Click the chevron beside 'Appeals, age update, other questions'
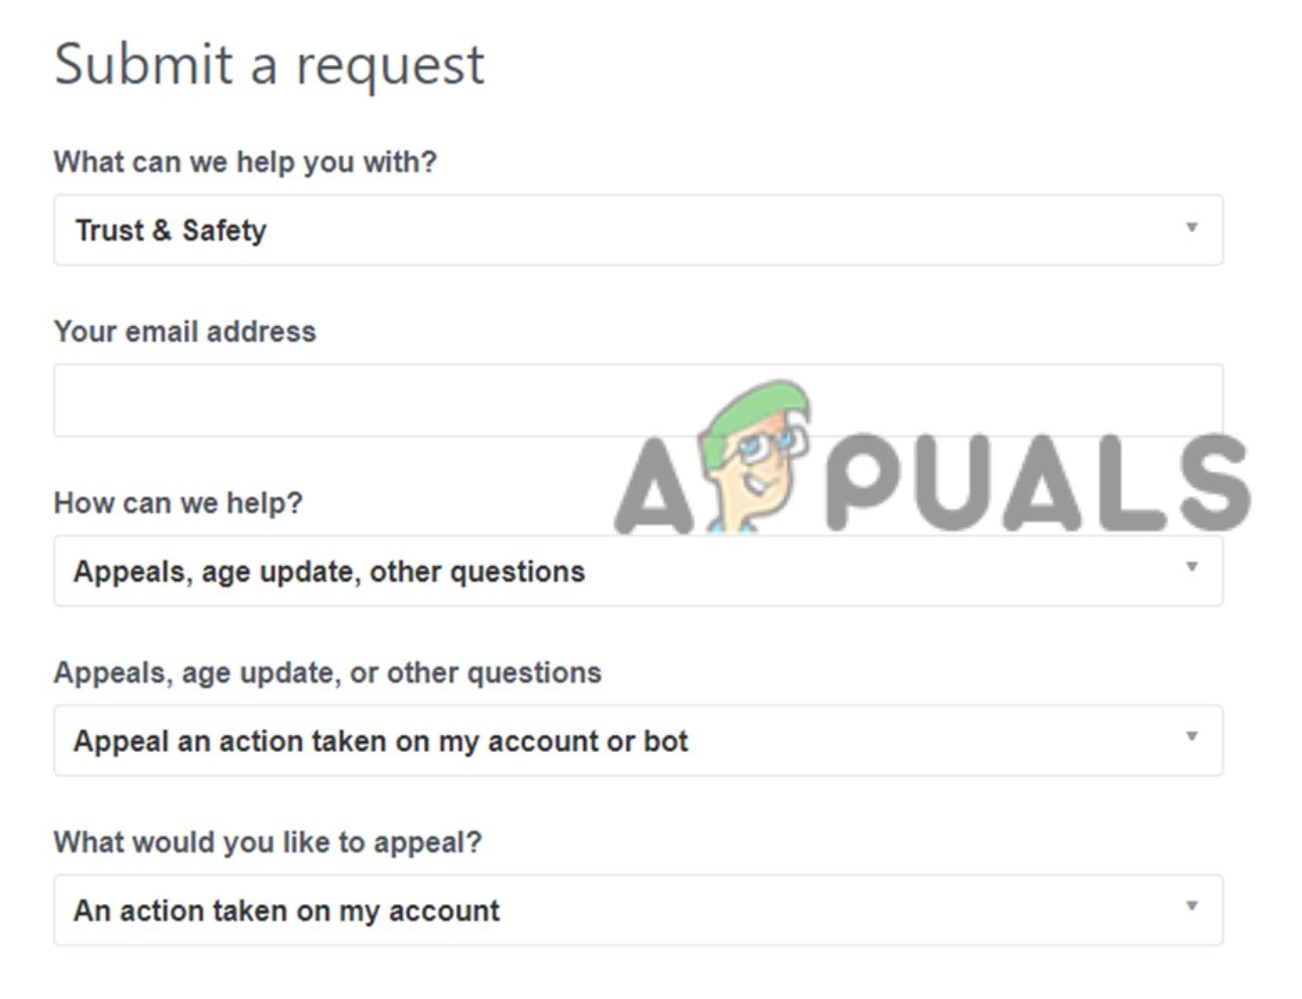This screenshot has width=1302, height=999. (x=1190, y=570)
